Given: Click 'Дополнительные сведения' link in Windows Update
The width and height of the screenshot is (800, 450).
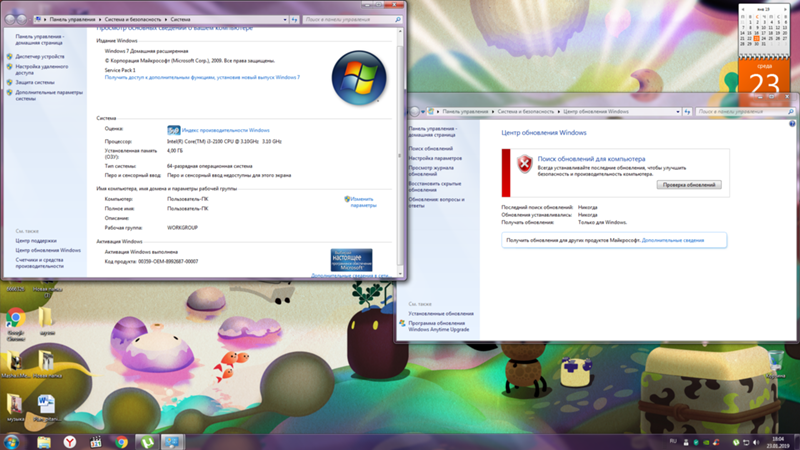Looking at the screenshot, I should (x=672, y=240).
